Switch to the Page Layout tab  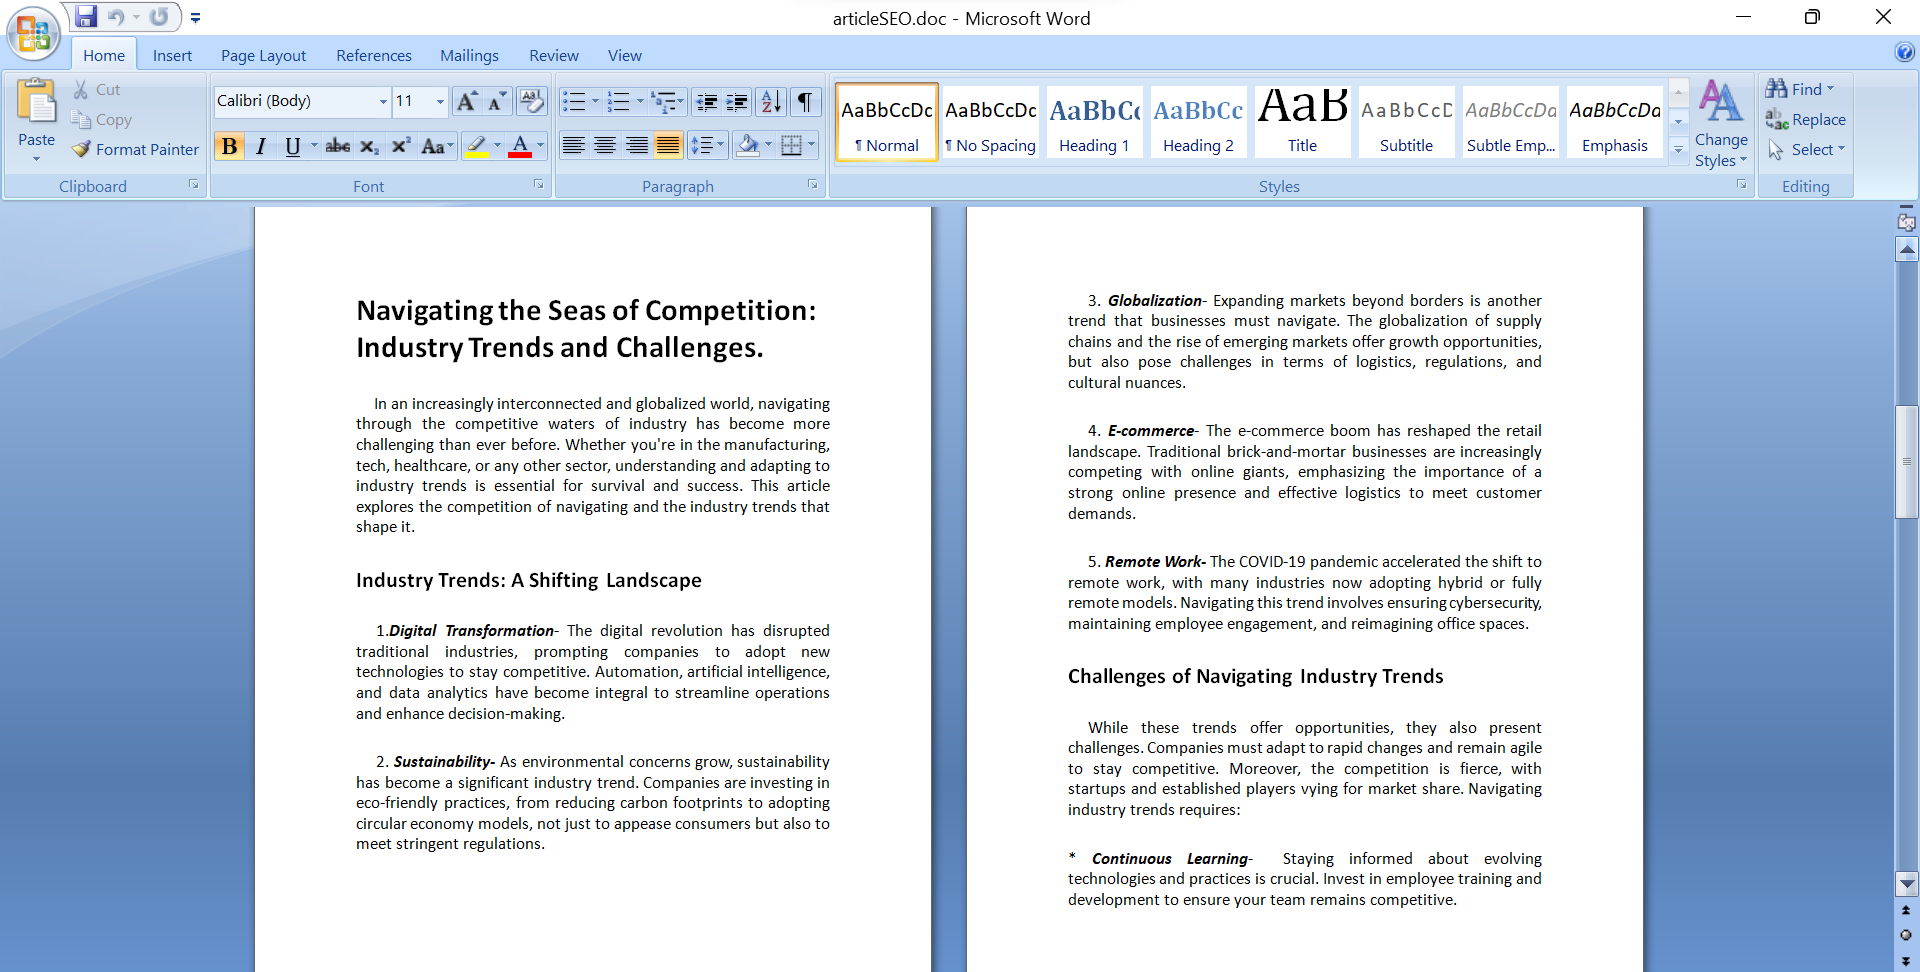[x=263, y=56]
